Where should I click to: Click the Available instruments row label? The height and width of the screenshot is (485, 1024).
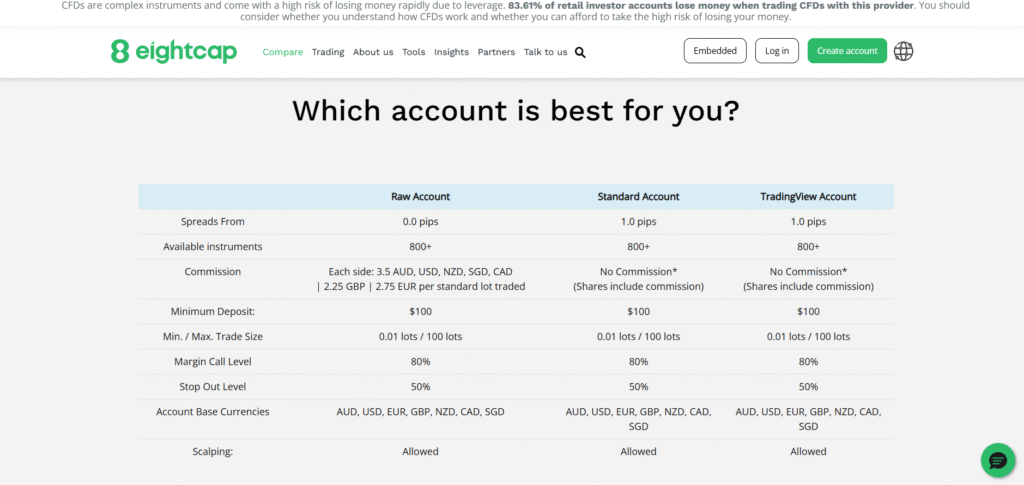(x=213, y=247)
